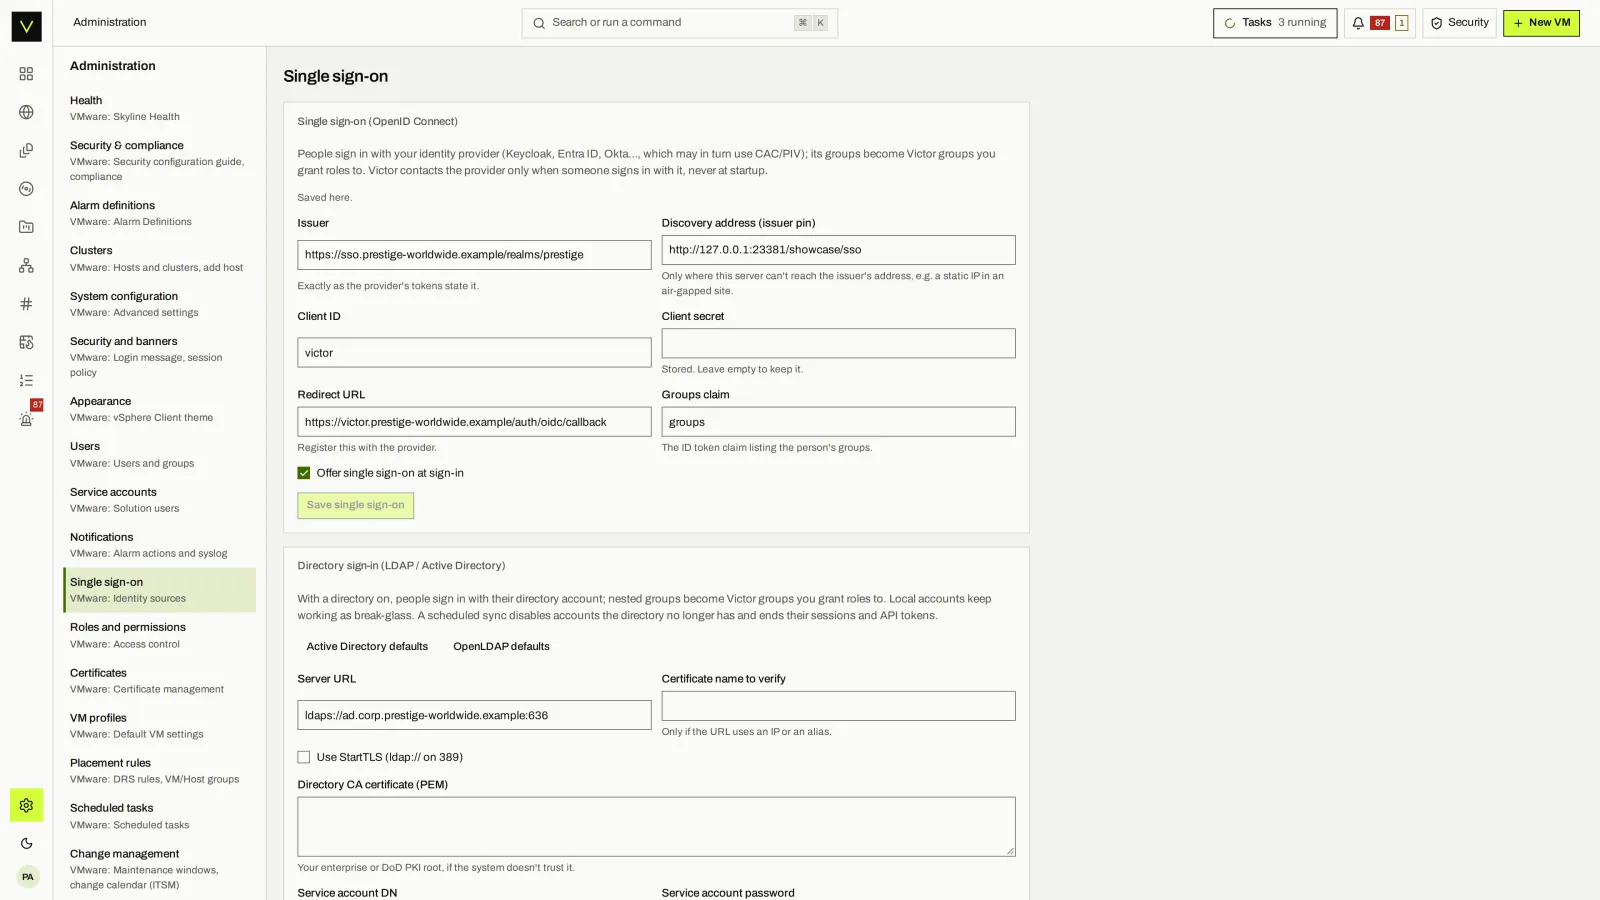This screenshot has width=1600, height=900.
Task: Click the Groups claim input field
Action: point(838,422)
